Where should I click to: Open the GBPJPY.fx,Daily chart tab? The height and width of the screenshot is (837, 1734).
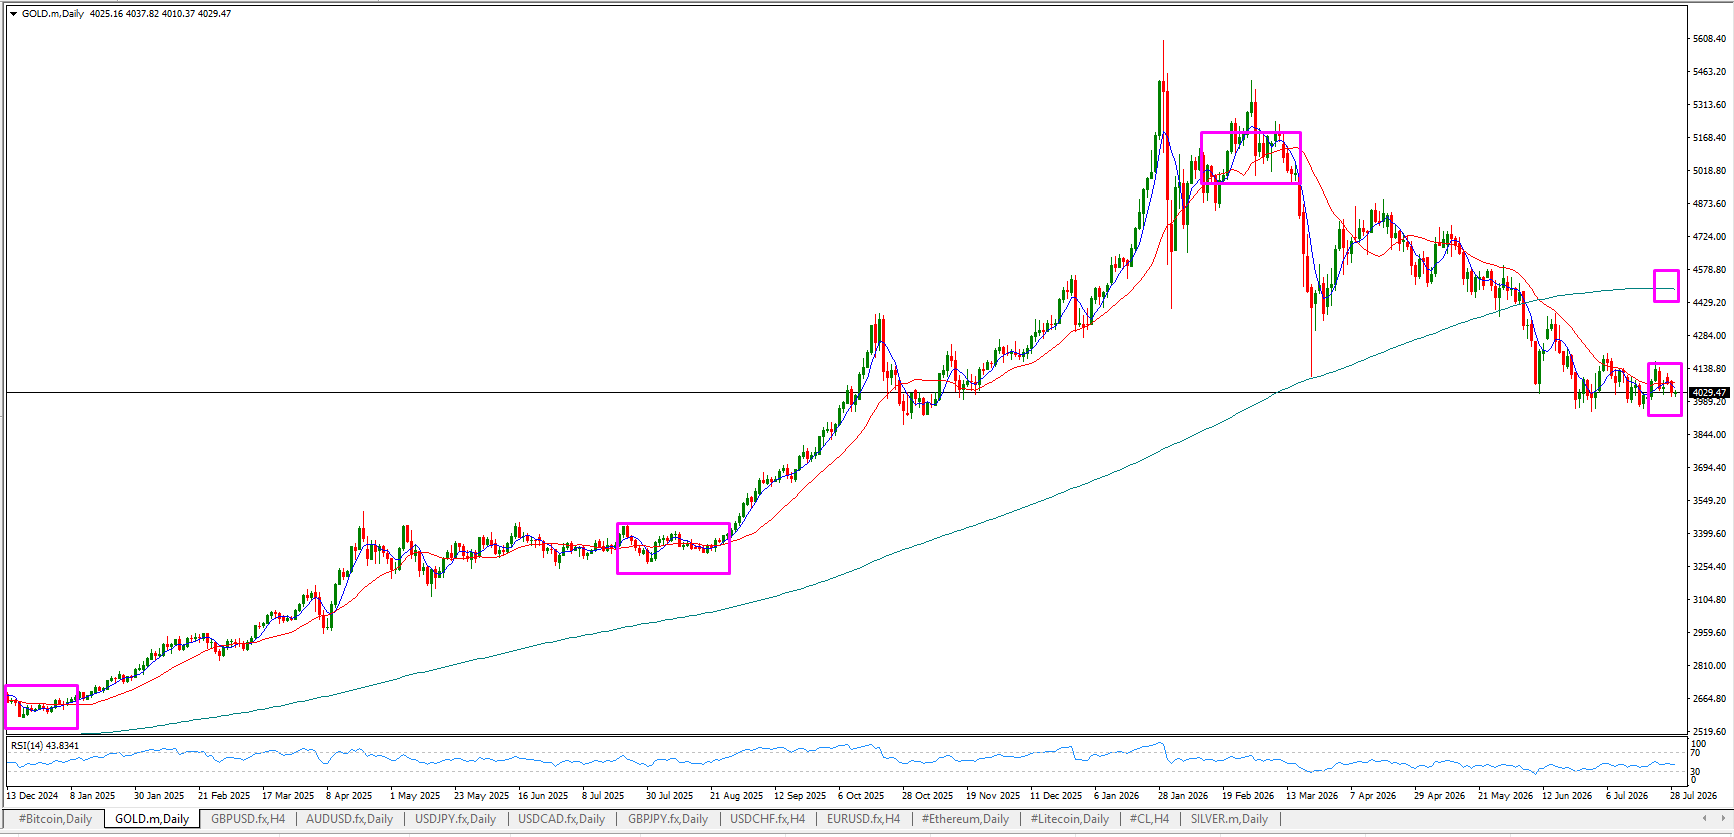pos(668,819)
